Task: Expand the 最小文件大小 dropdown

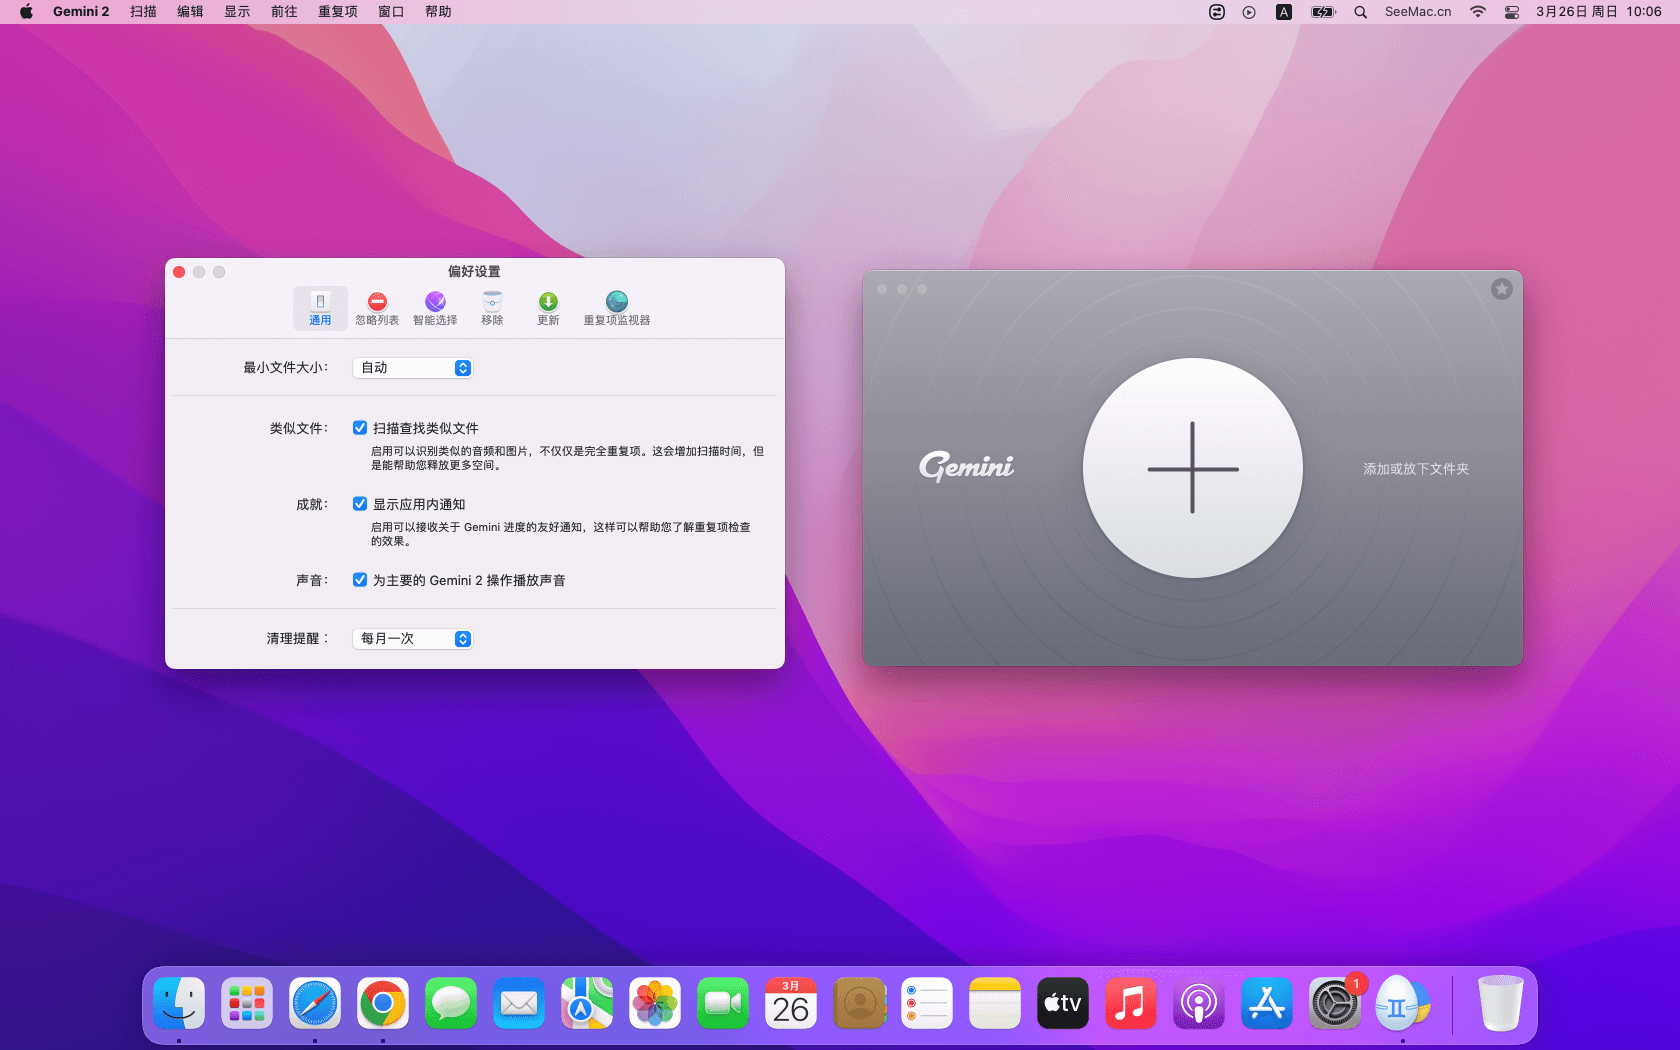Action: pos(412,368)
